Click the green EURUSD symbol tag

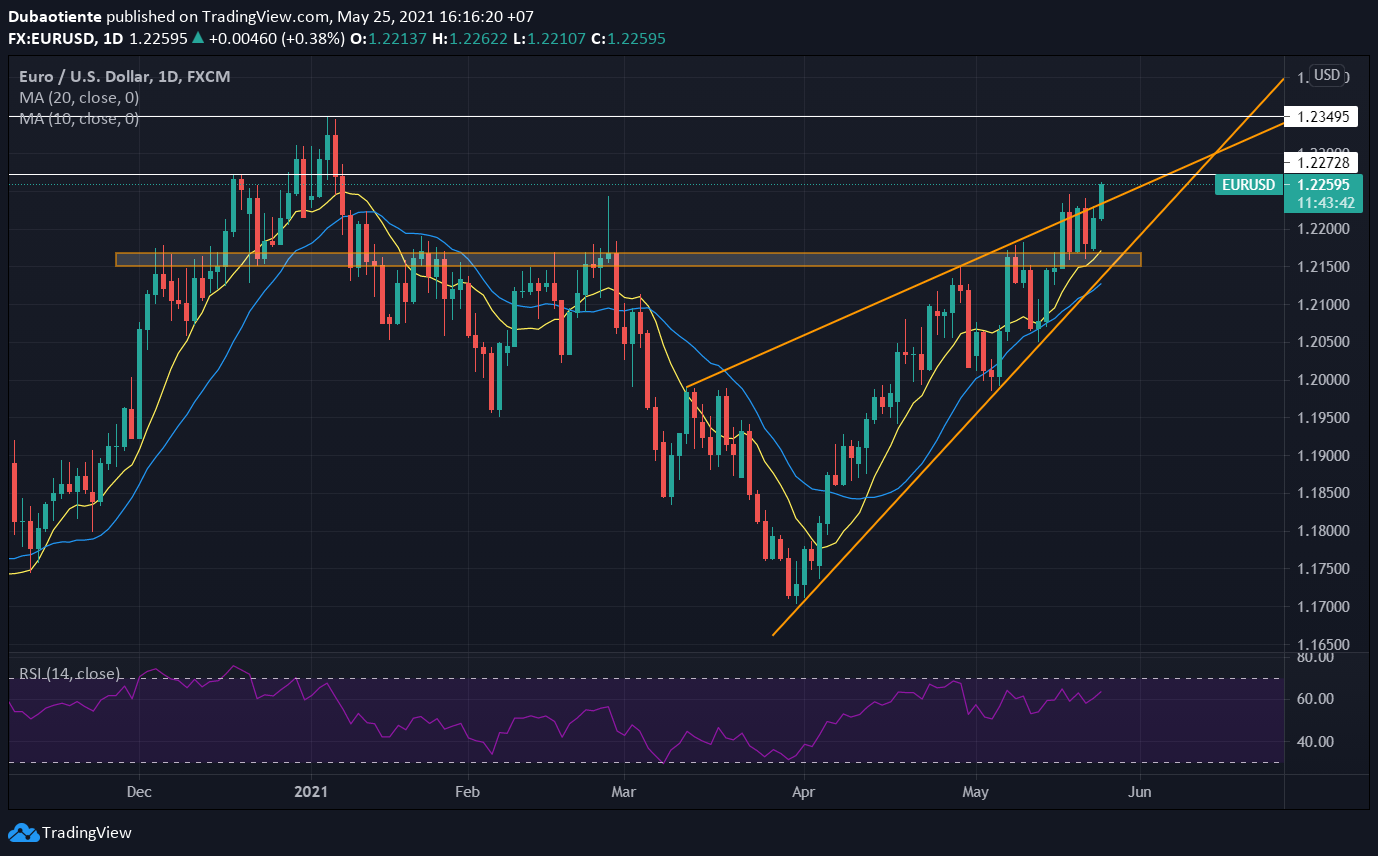tap(1249, 185)
